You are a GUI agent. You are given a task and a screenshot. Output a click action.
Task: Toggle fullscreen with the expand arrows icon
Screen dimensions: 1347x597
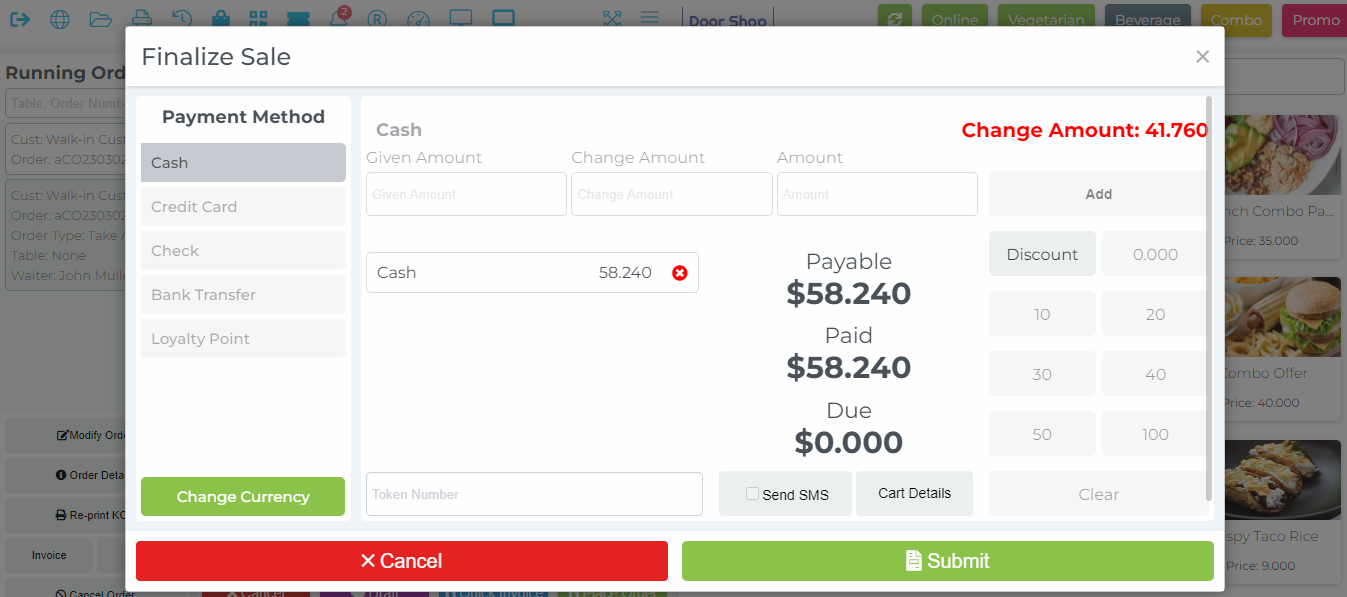612,18
